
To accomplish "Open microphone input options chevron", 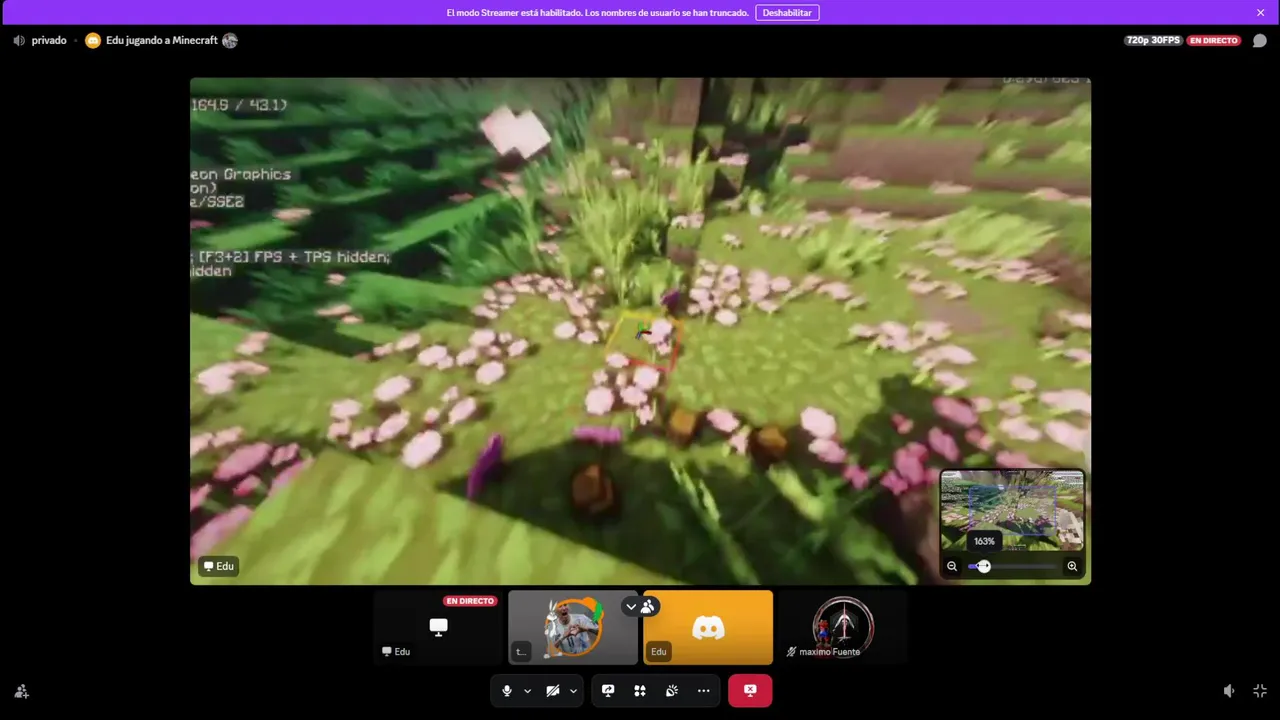I will click(x=528, y=691).
